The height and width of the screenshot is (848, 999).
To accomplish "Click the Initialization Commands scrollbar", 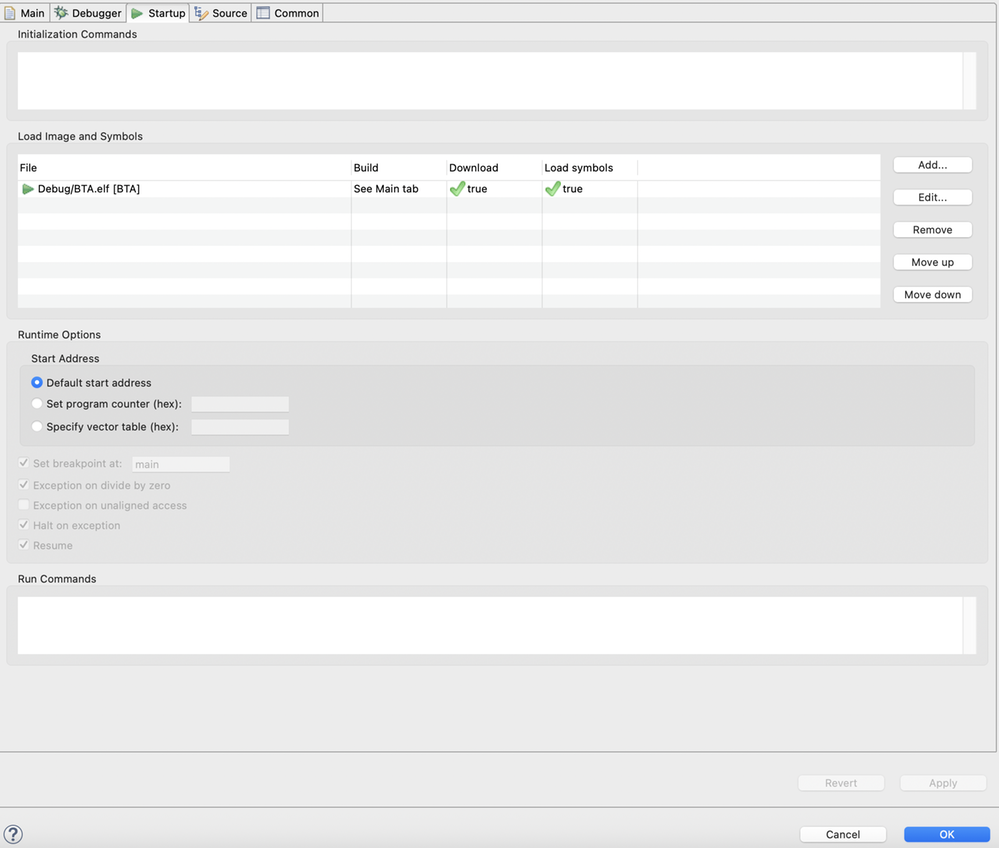I will (x=970, y=81).
